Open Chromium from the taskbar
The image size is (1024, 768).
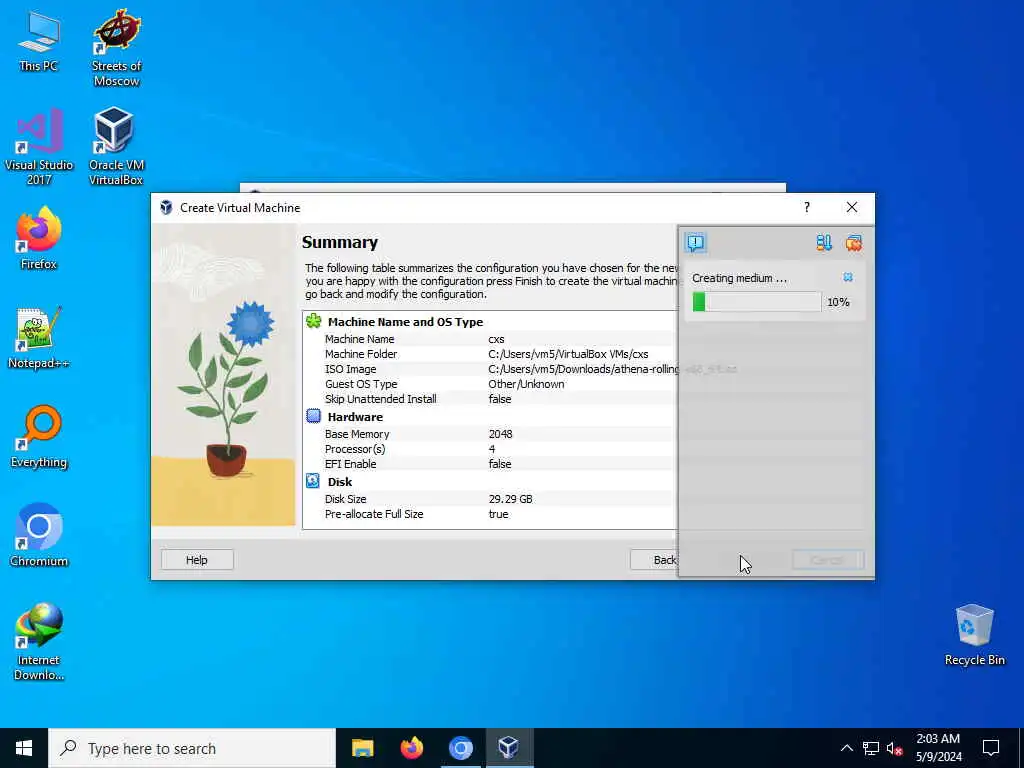460,748
